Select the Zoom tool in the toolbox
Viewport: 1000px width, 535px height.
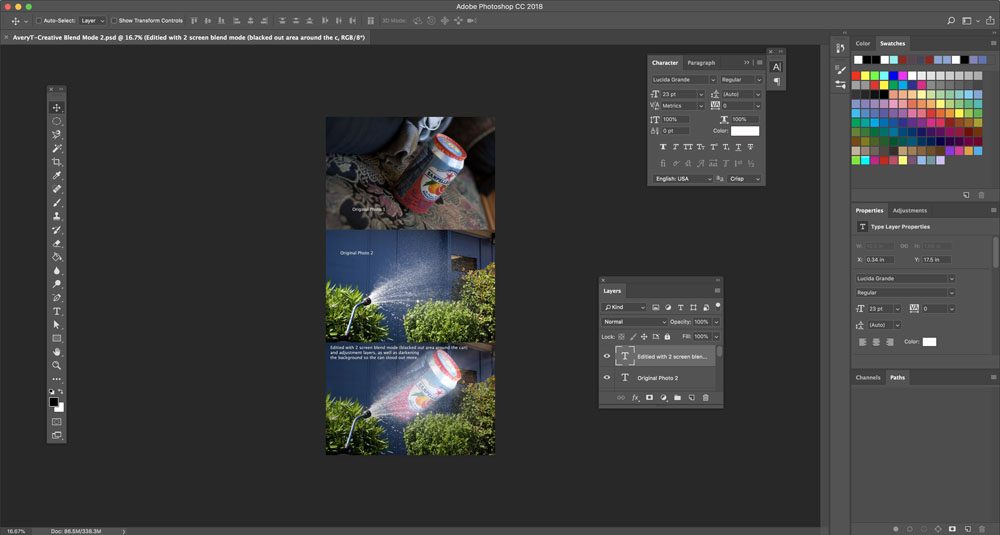coord(57,365)
